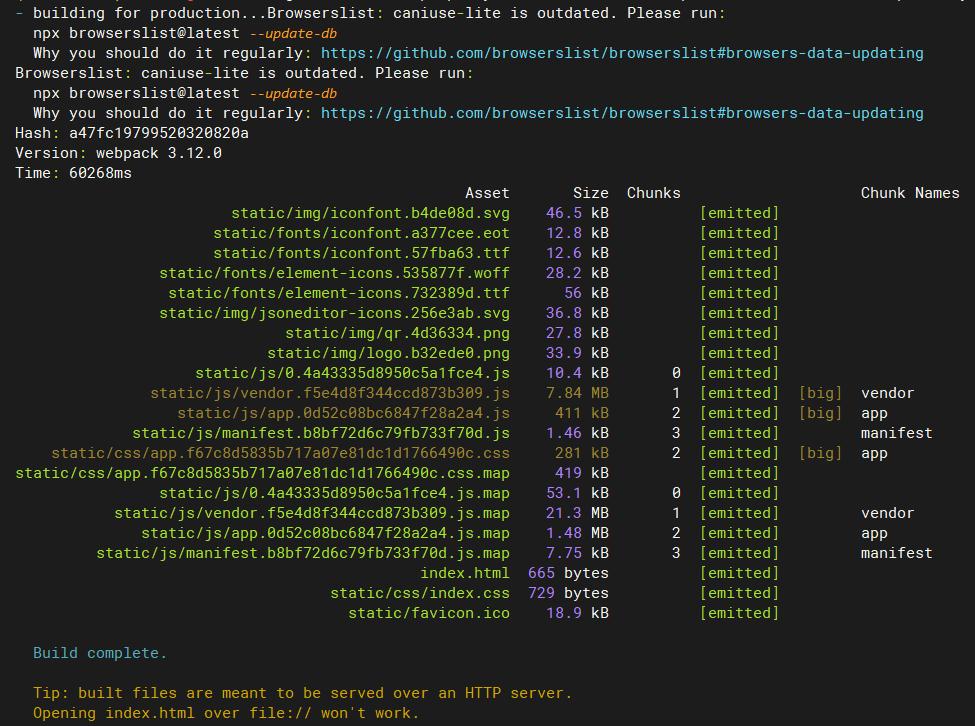Select app.0d52c08bc6847f28a2a4.js.map asset name
Screen dimensions: 975x726
point(325,533)
